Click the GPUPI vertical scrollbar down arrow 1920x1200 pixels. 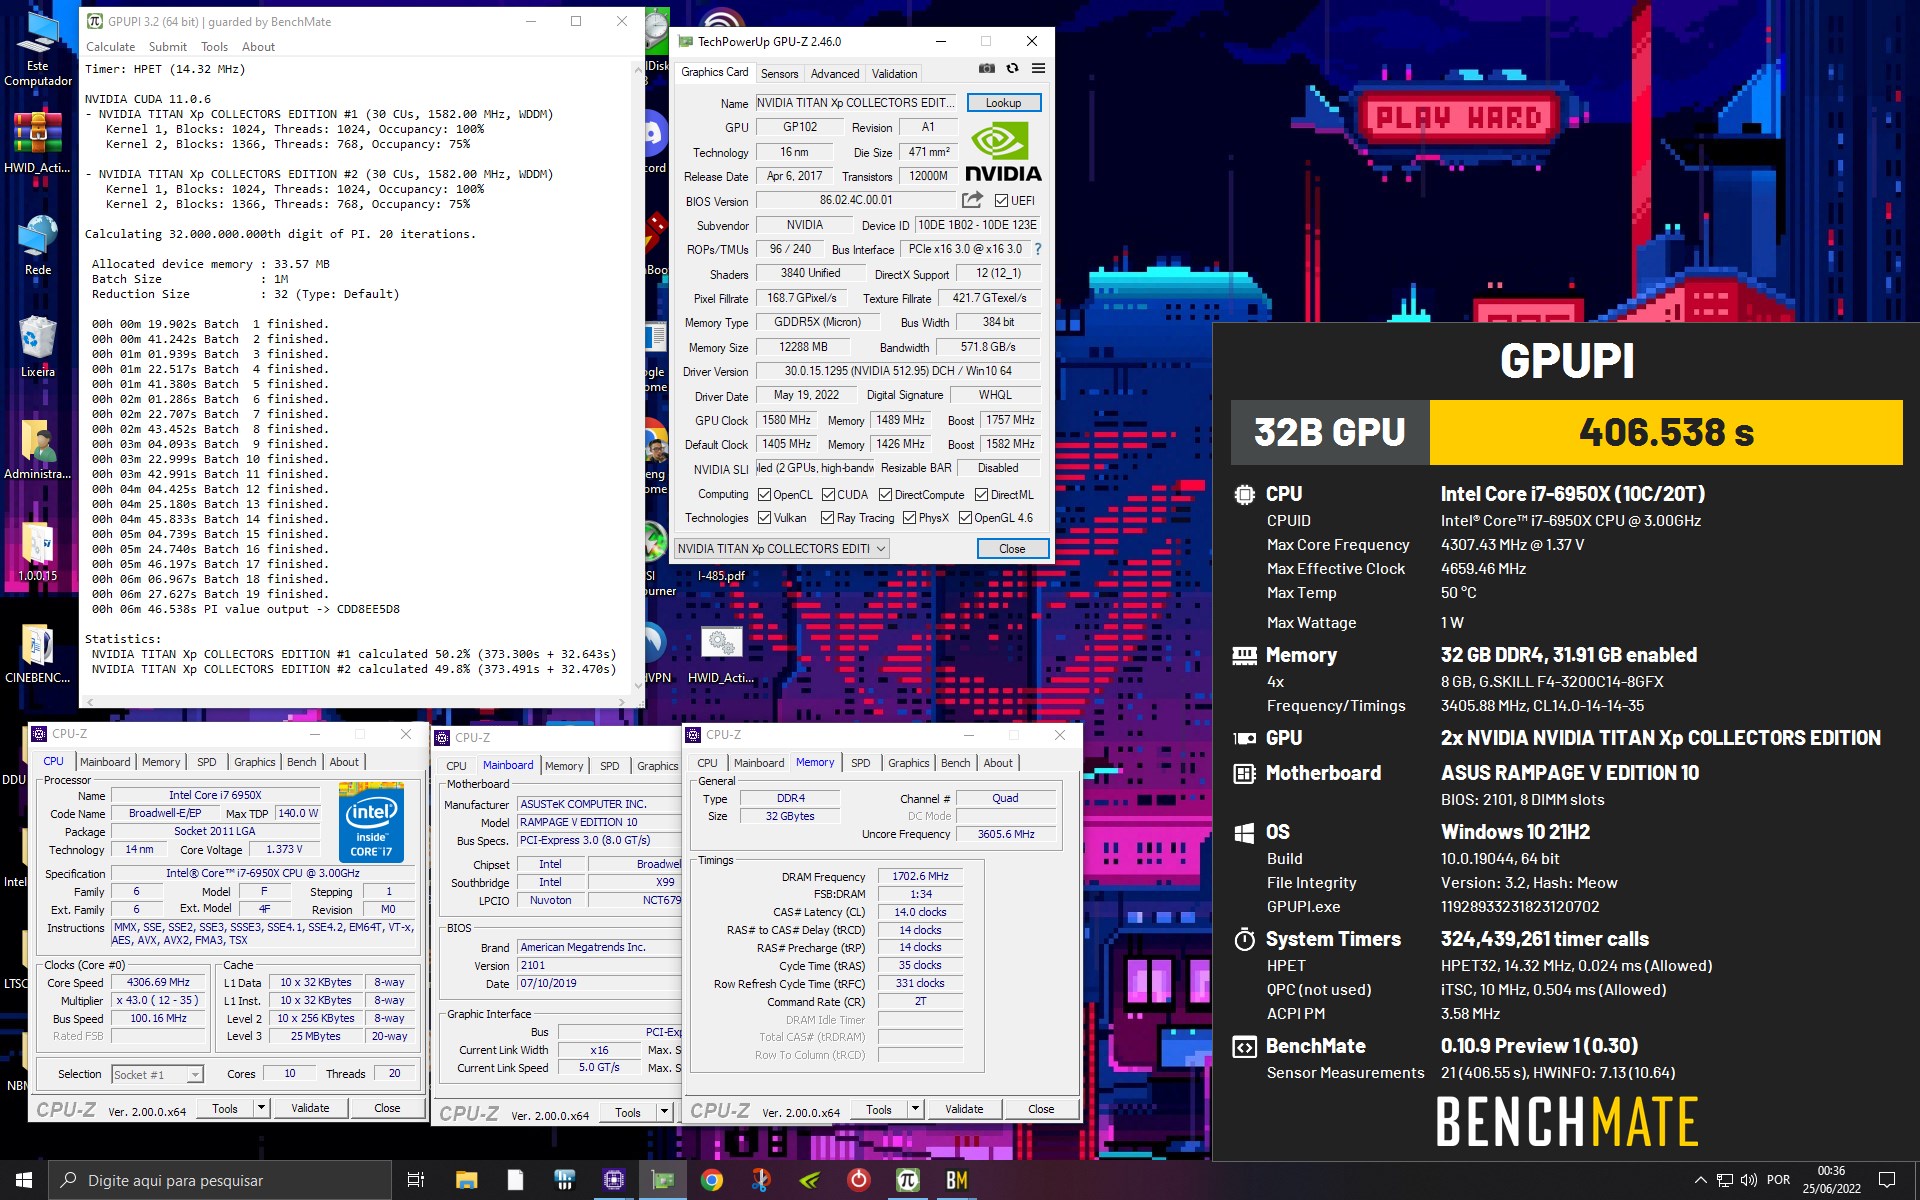pyautogui.click(x=639, y=686)
